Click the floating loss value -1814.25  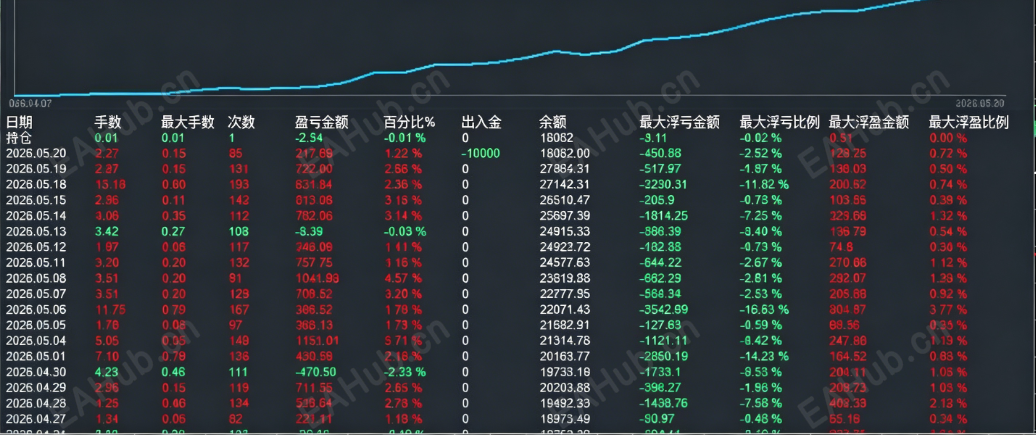pyautogui.click(x=664, y=216)
